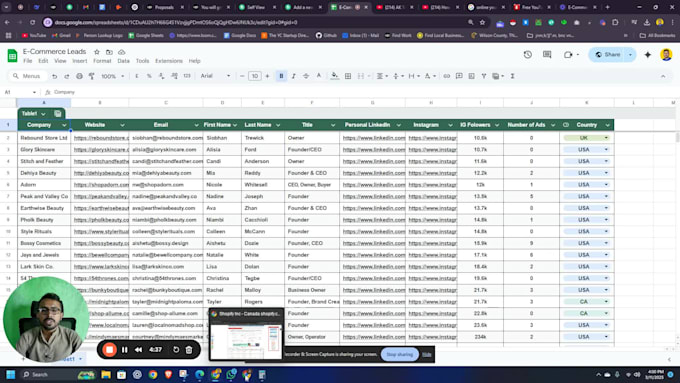The image size is (680, 383).
Task: Format as percent icon
Action: pyautogui.click(x=149, y=76)
